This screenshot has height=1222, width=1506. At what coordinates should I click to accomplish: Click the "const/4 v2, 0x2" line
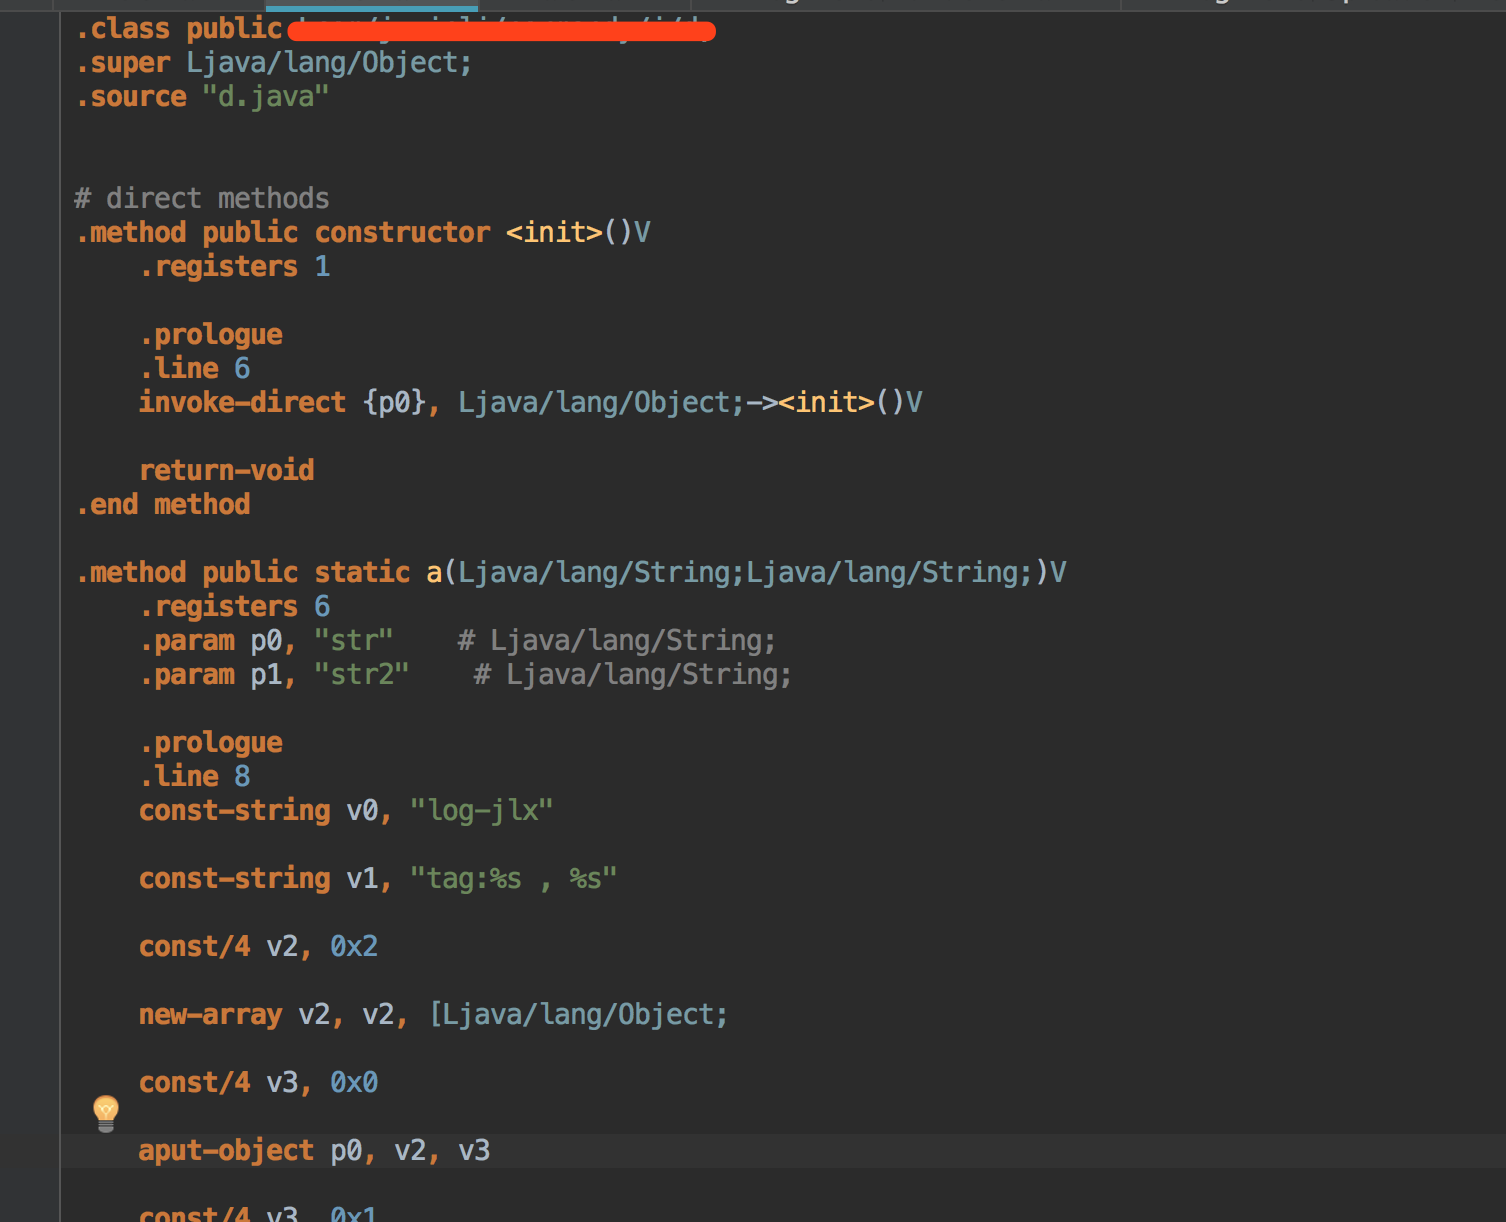[259, 947]
